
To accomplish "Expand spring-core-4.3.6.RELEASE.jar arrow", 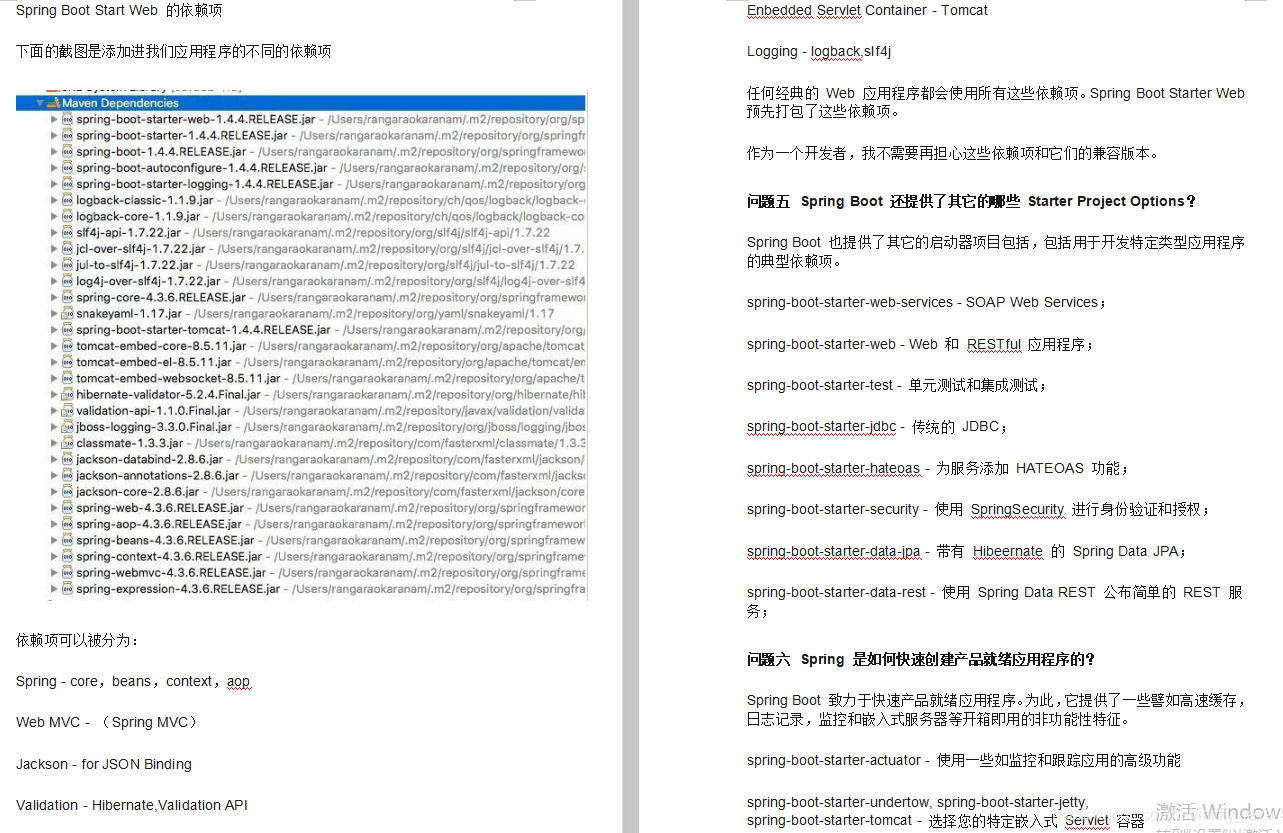I will pyautogui.click(x=54, y=297).
